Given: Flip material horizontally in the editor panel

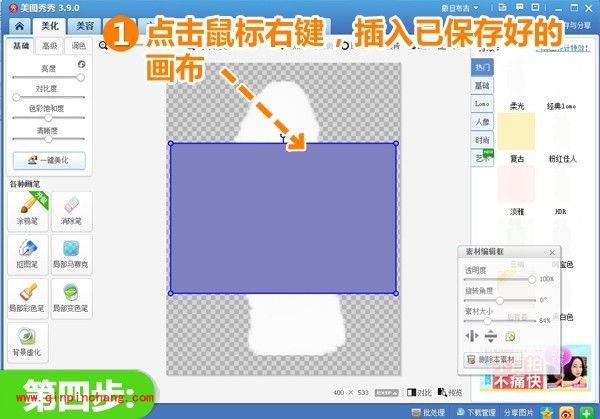Looking at the screenshot, I should tap(470, 337).
